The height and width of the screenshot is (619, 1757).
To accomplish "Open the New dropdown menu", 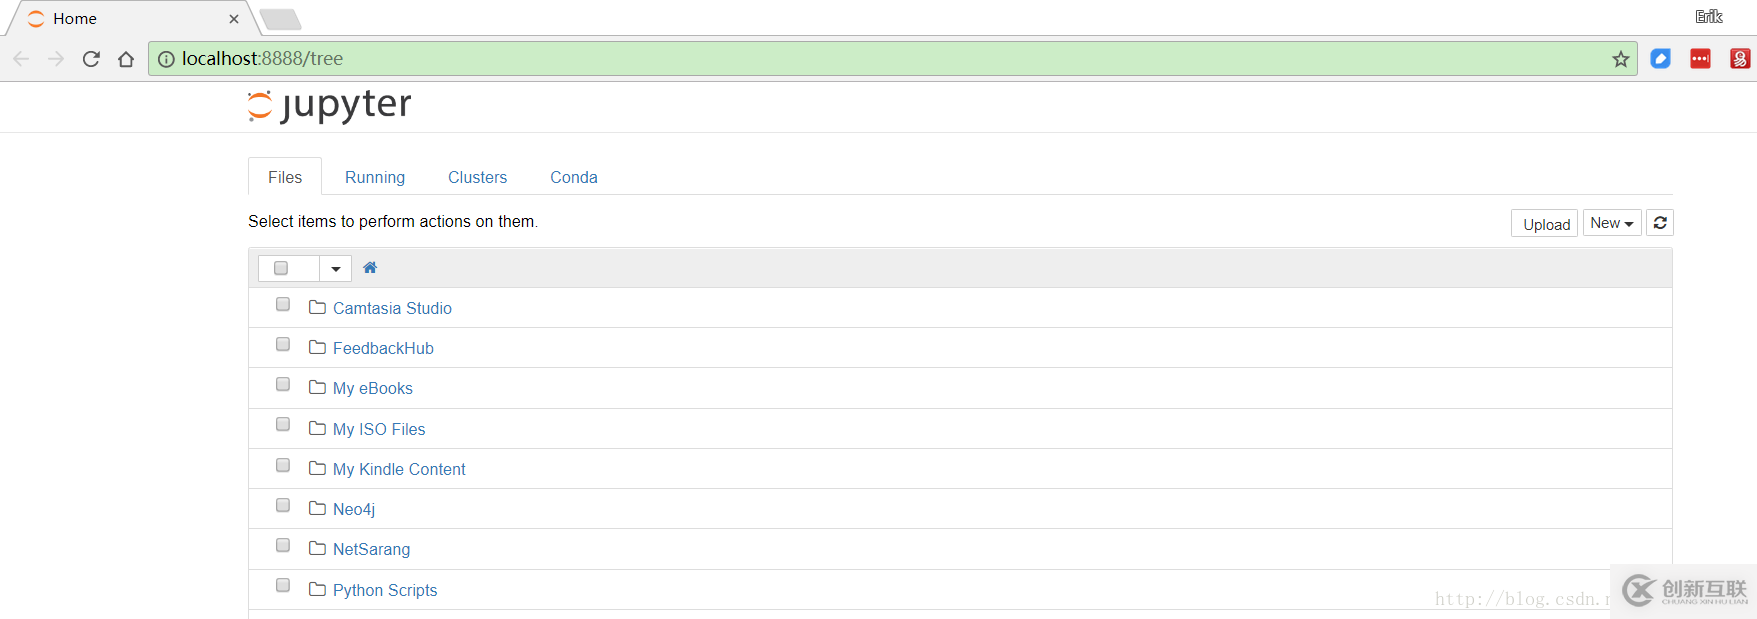I will tap(1612, 223).
